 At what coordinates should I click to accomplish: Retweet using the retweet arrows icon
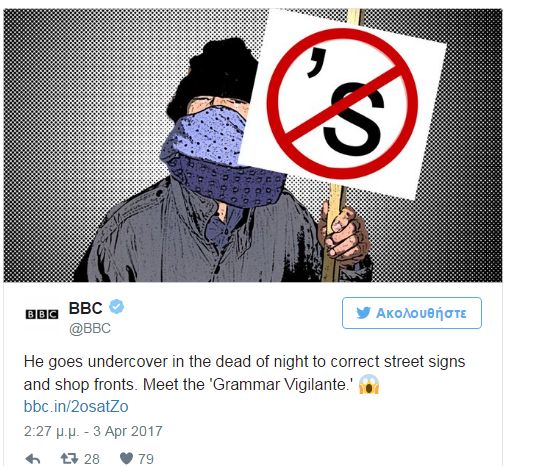tap(69, 458)
